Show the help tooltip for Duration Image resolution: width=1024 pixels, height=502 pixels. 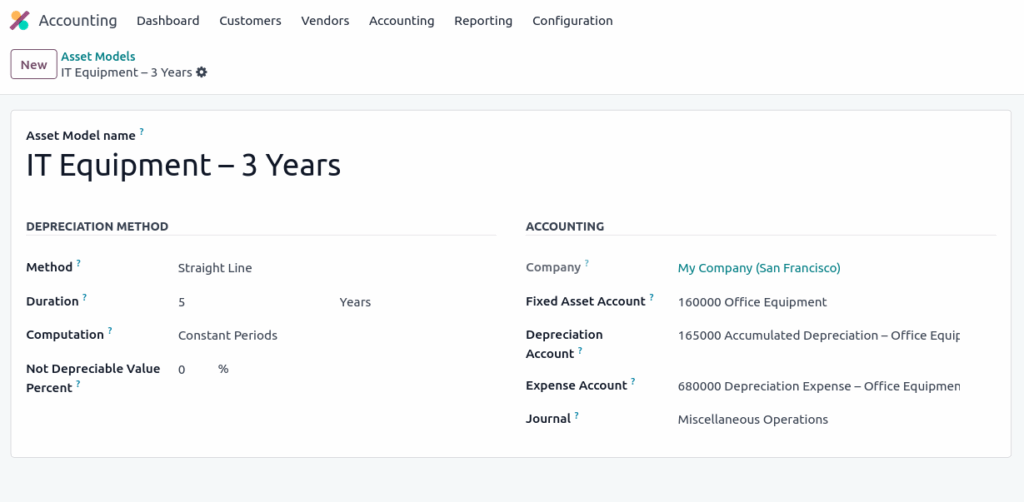tap(84, 298)
